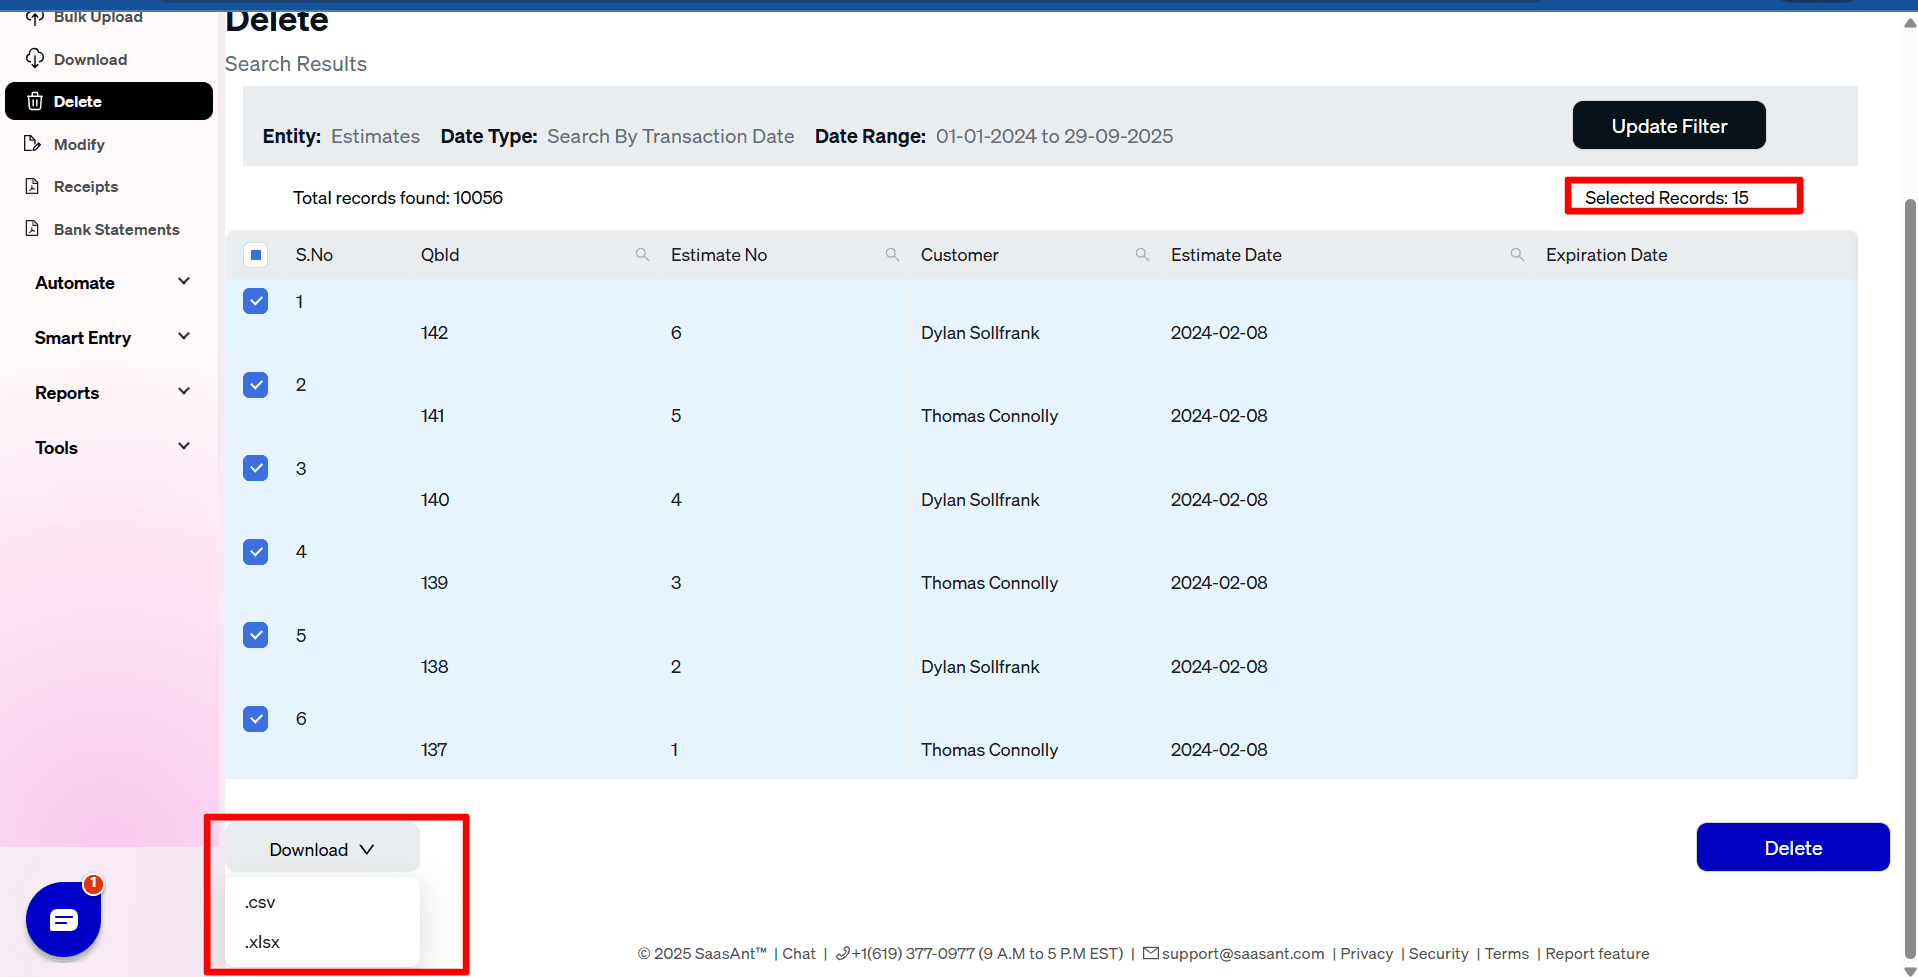This screenshot has width=1918, height=977.
Task: Deselect checkbox for row 6 Thomas Connolly
Action: [256, 718]
